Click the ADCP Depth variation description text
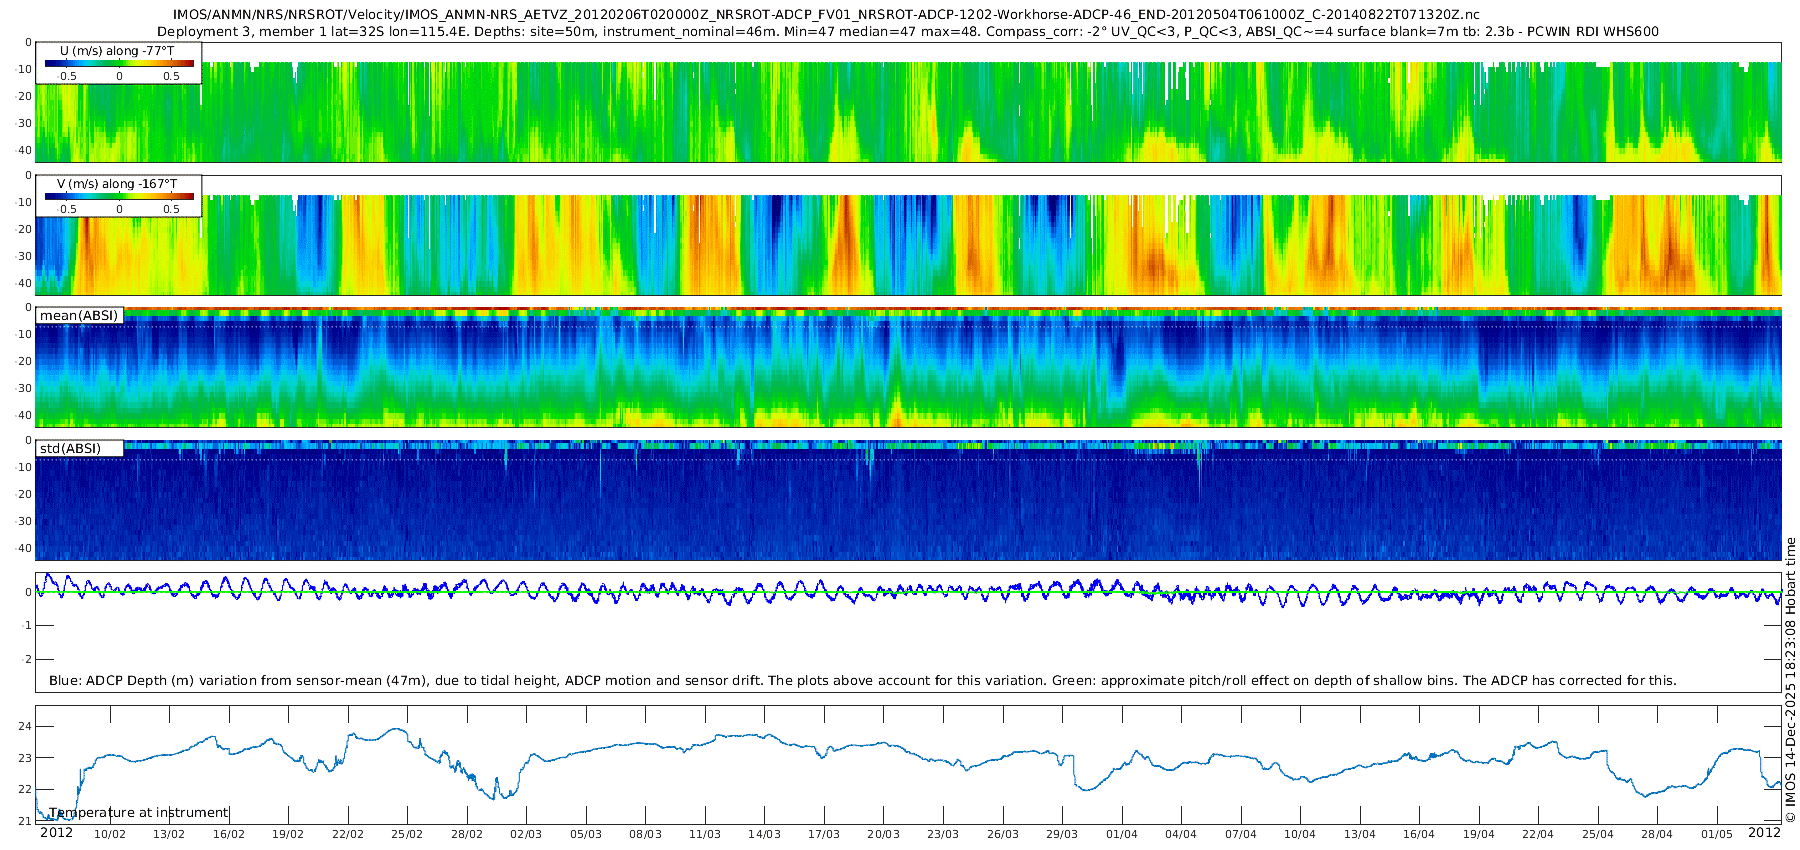Viewport: 1800px width, 850px height. point(862,681)
